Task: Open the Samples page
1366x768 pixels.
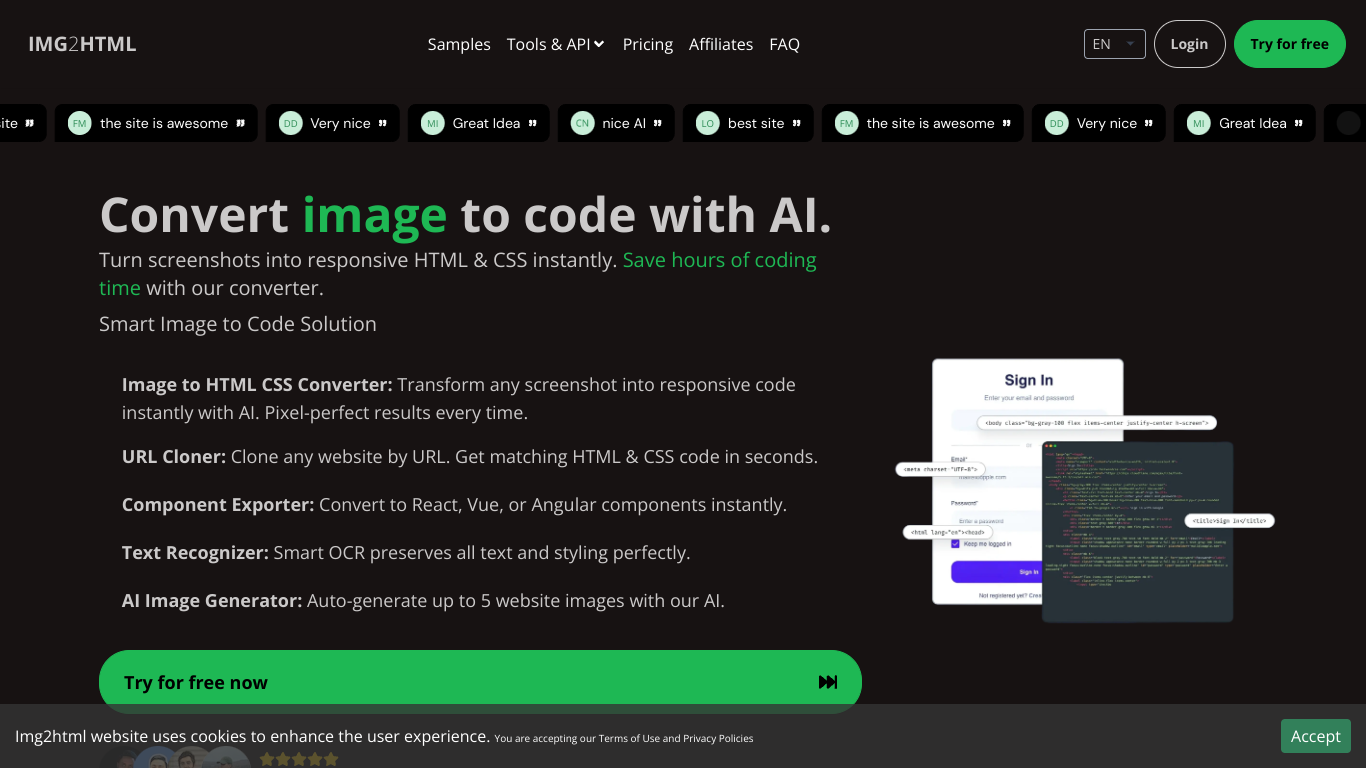Action: point(459,44)
